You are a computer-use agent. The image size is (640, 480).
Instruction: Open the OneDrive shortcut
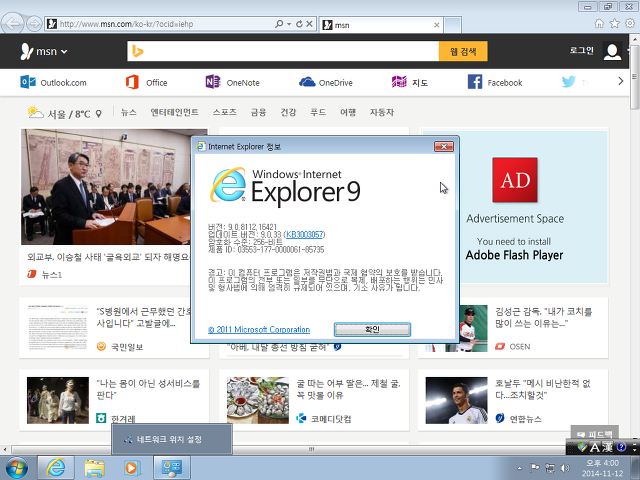326,82
